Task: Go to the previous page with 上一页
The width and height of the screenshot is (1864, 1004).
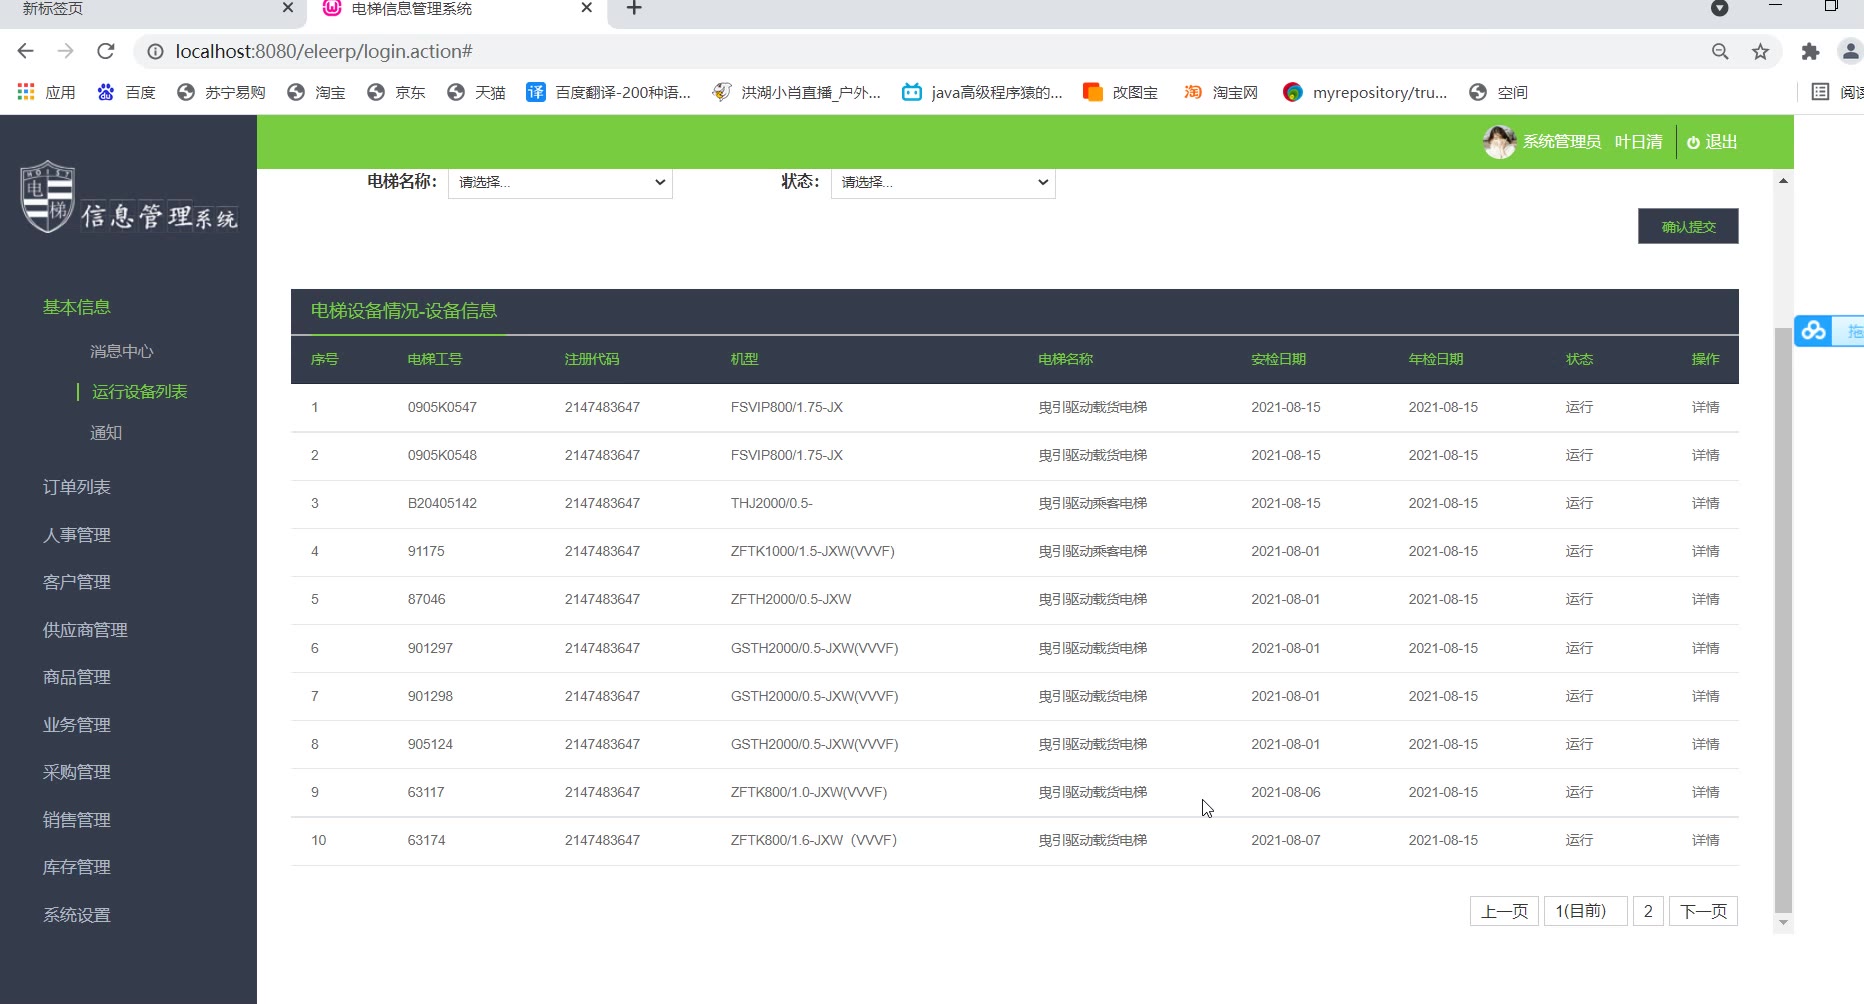Action: point(1504,911)
